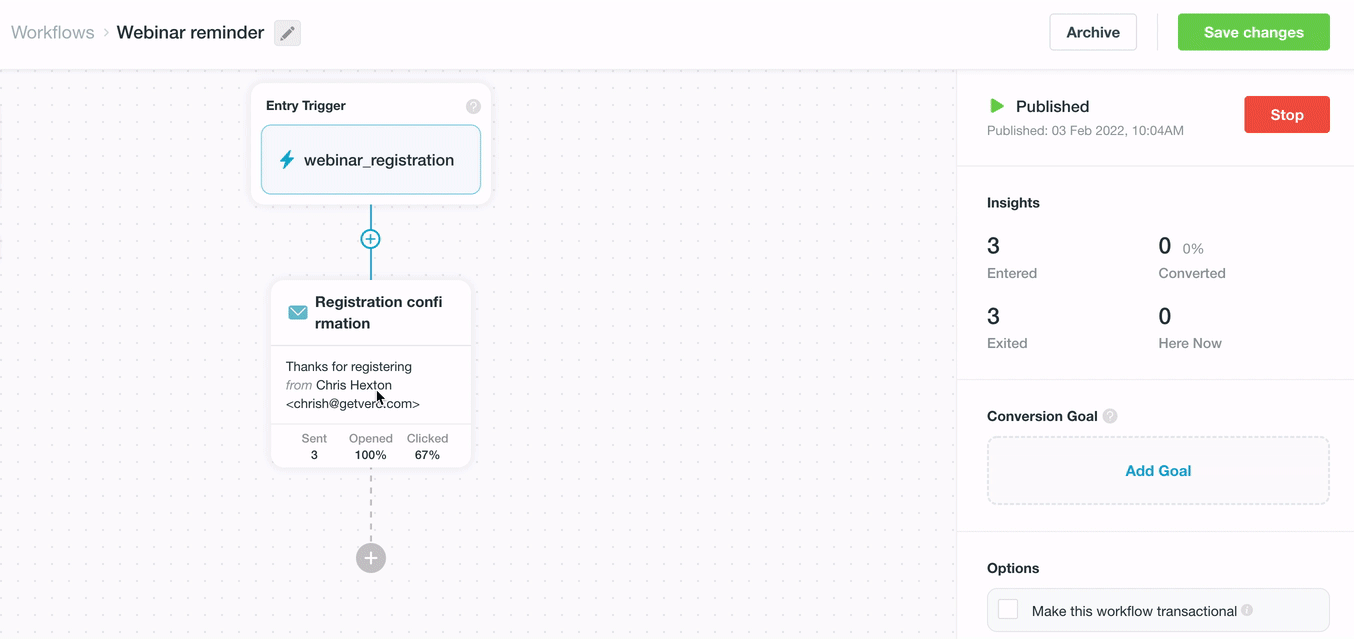Screen dimensions: 1354x639
Task: Click the Thanks for registering subject line
Action: click(x=348, y=367)
